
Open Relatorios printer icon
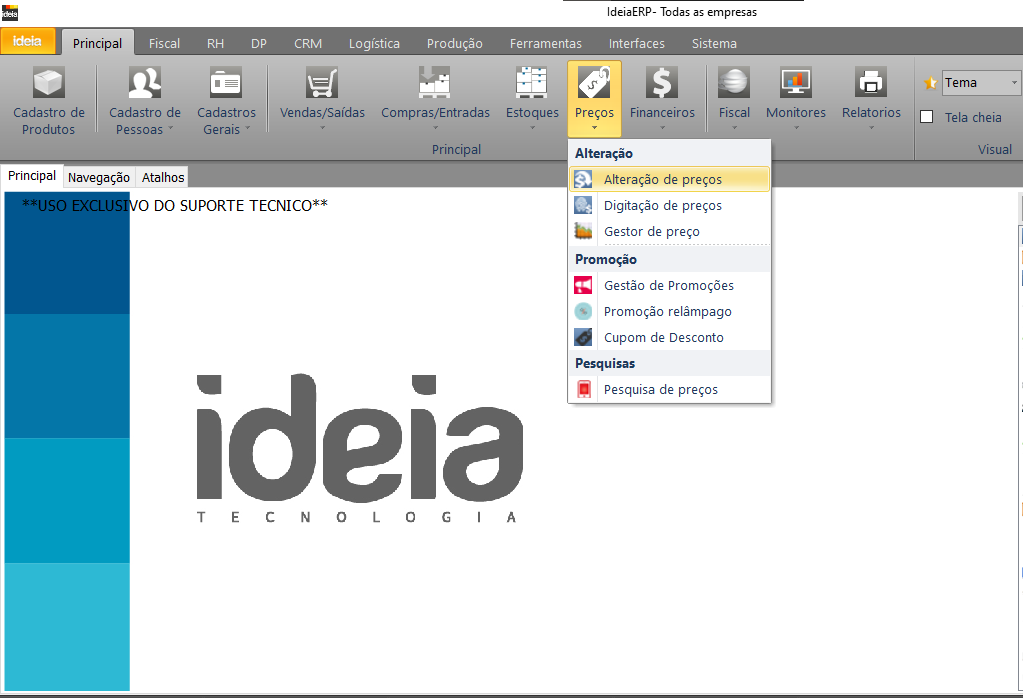(871, 82)
